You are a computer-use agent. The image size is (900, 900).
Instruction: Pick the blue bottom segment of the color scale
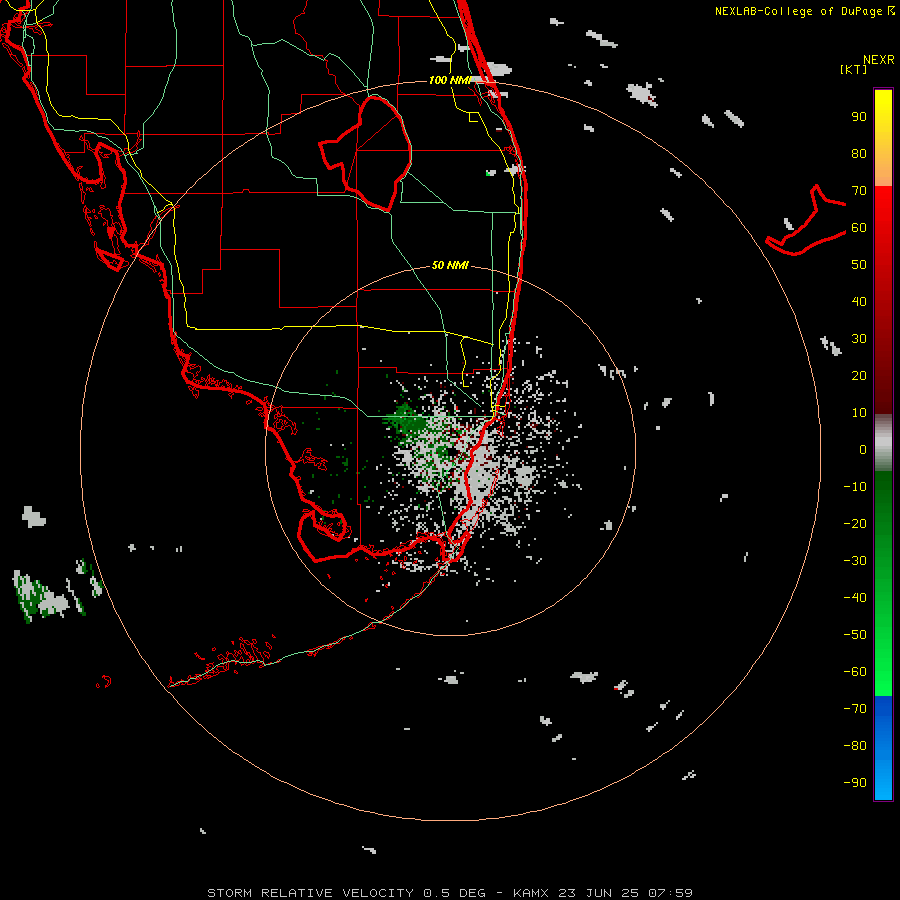coord(883,748)
